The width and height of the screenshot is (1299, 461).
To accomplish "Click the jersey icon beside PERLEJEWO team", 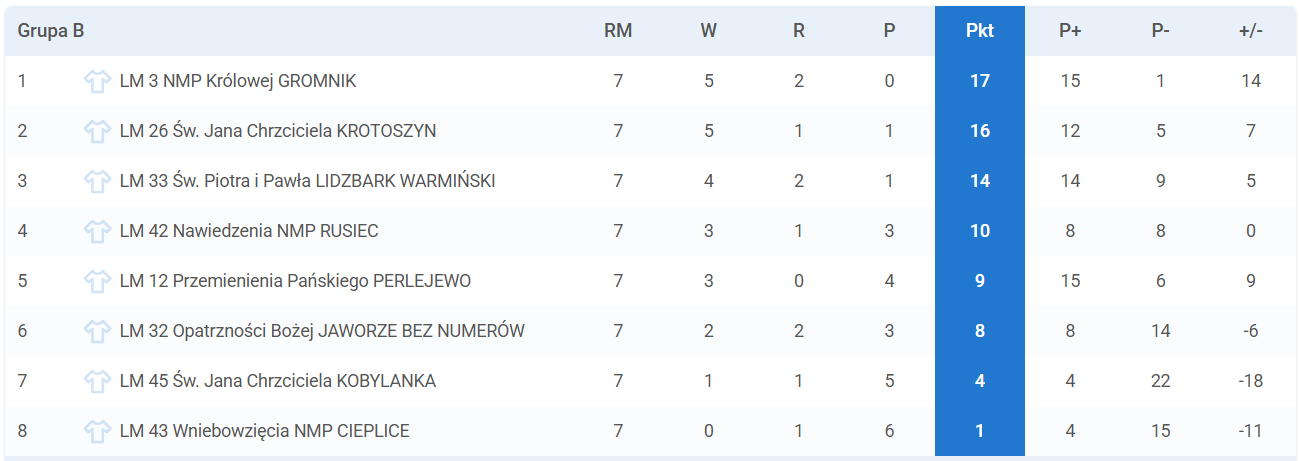I will (x=97, y=281).
